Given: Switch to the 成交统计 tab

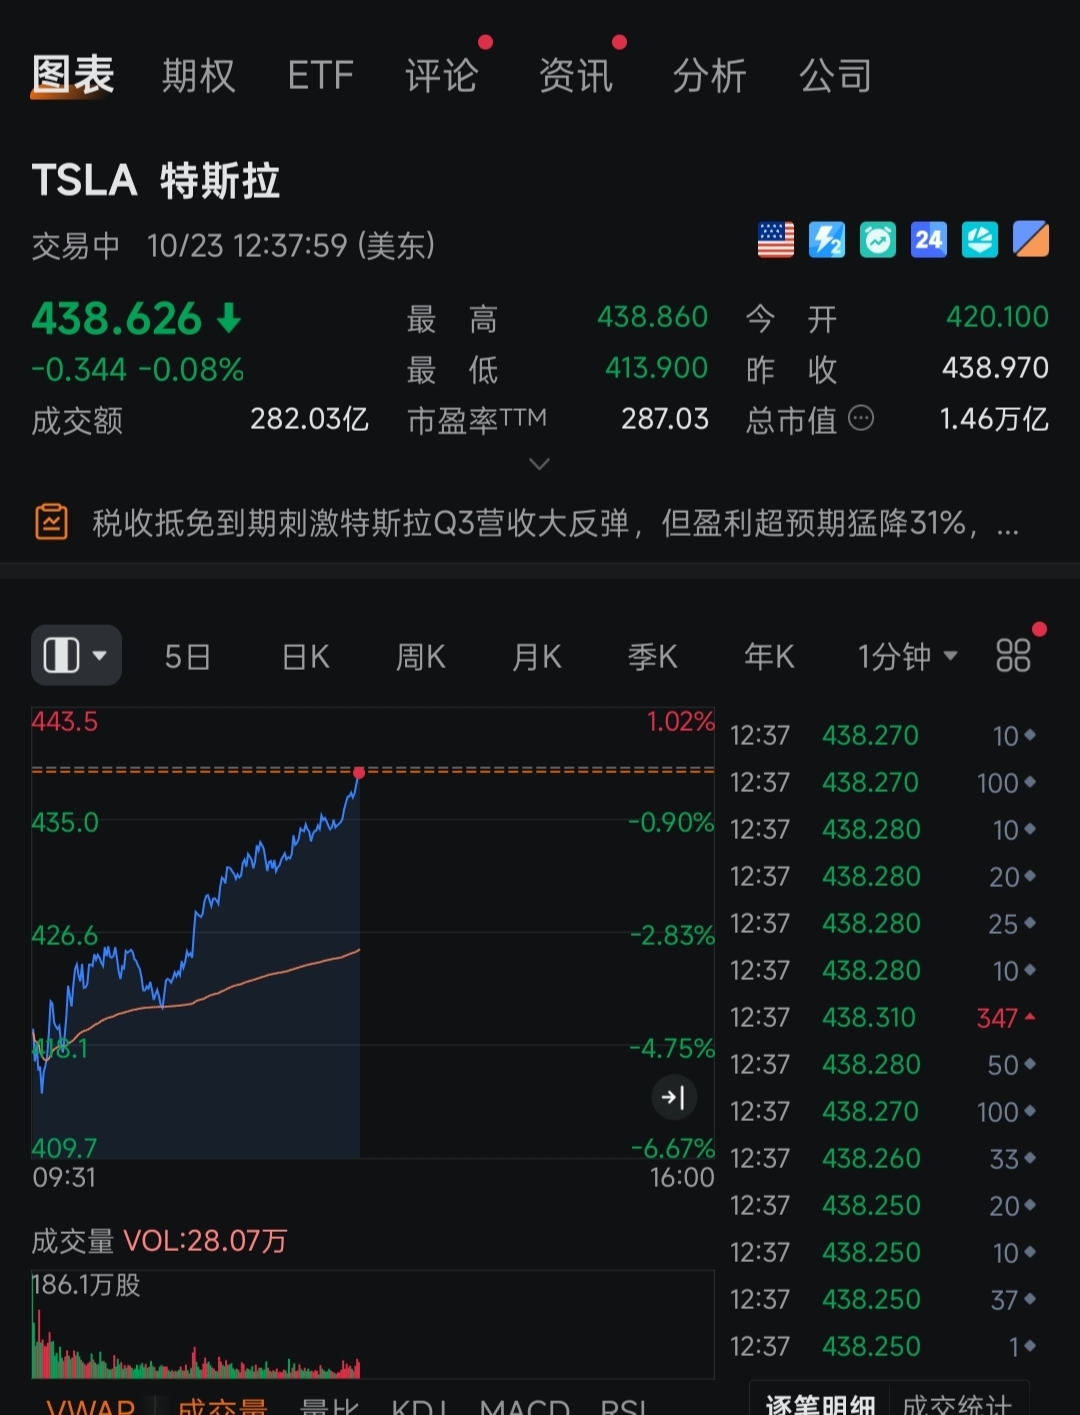Looking at the screenshot, I should pos(956,1403).
